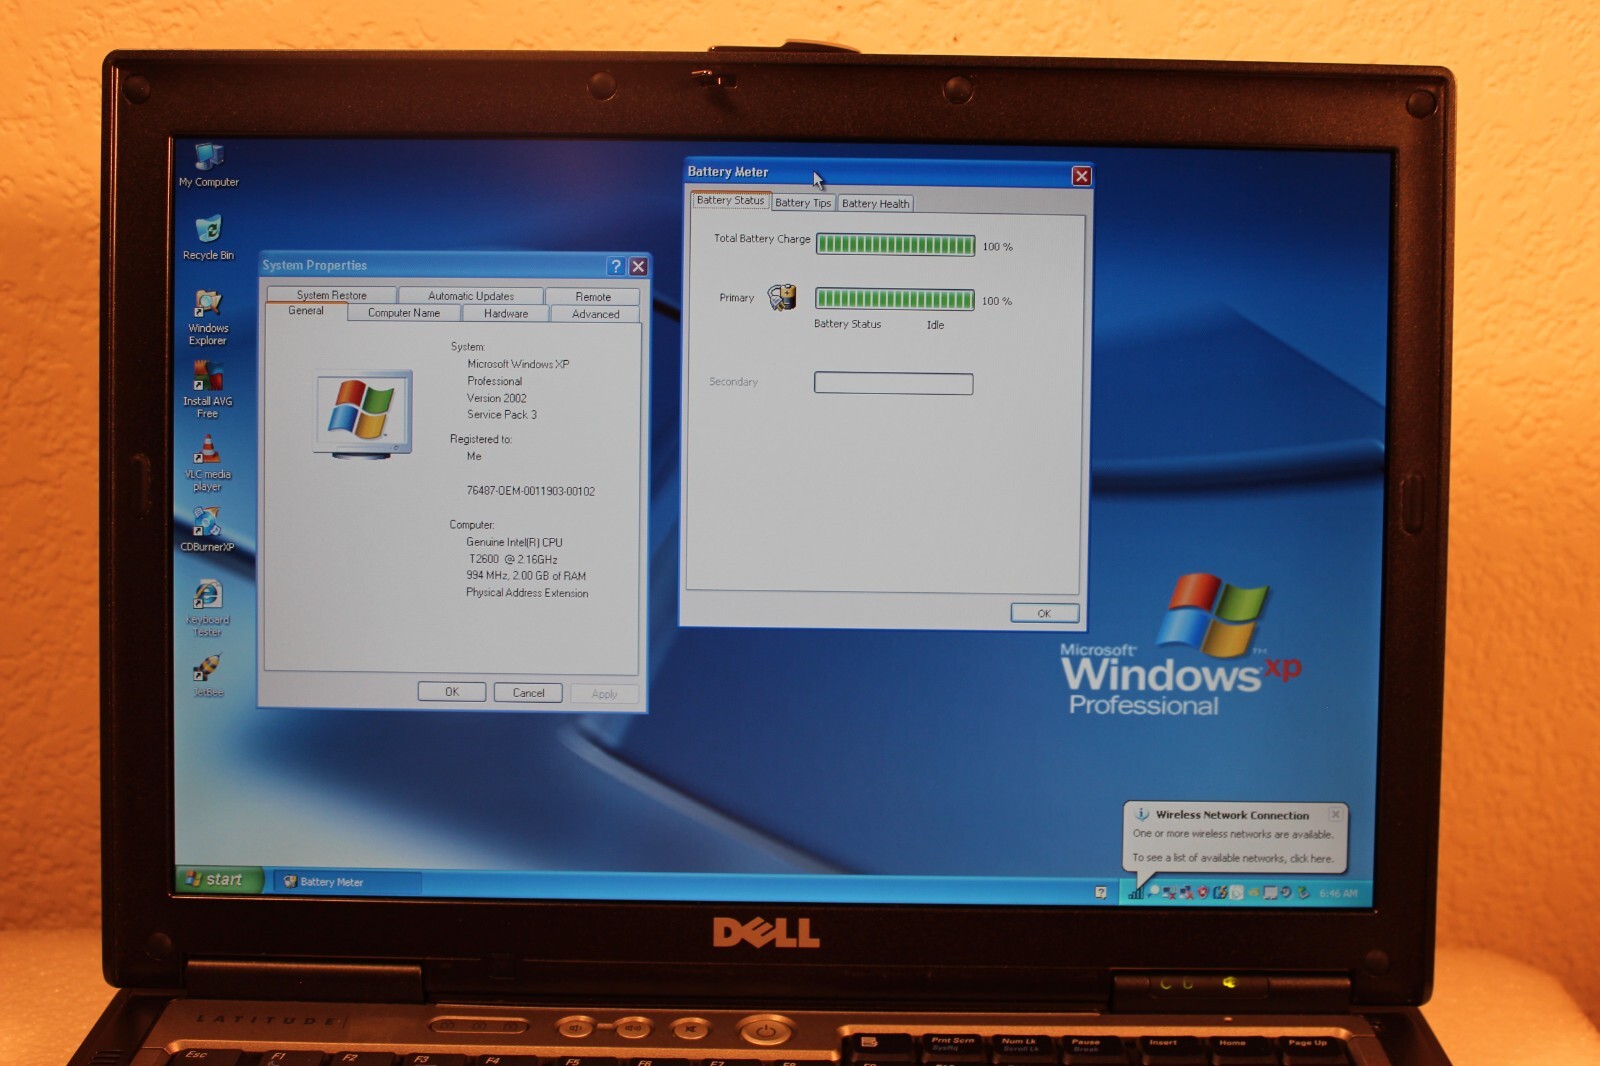Click the magnifier tray icon
This screenshot has height=1066, width=1600.
pyautogui.click(x=1154, y=891)
